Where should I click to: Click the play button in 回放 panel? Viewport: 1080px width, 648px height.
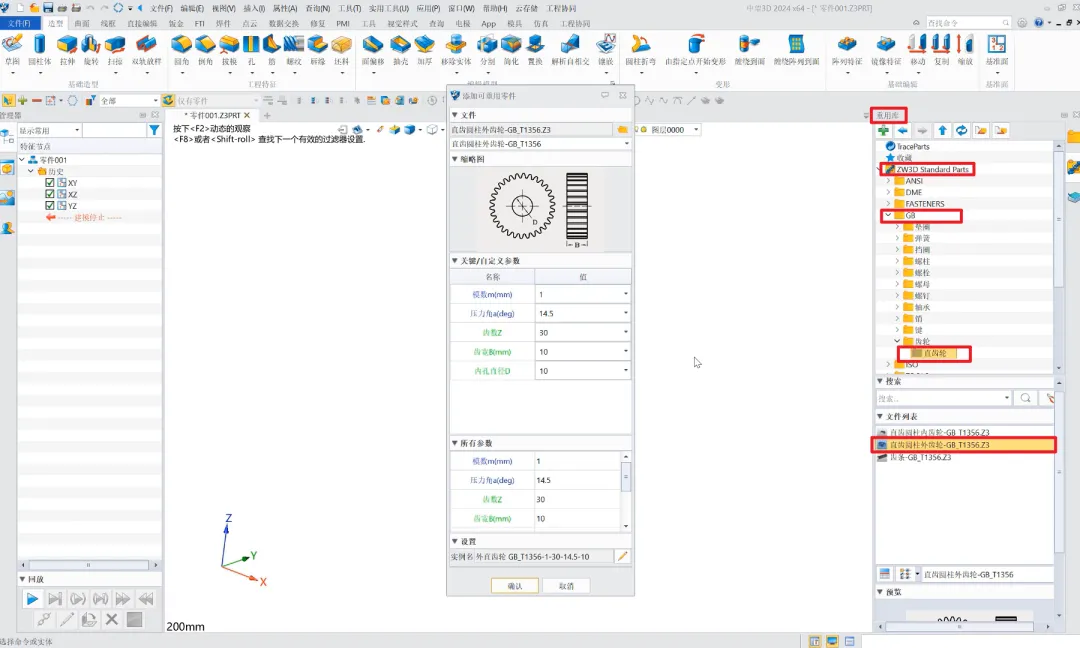point(32,599)
